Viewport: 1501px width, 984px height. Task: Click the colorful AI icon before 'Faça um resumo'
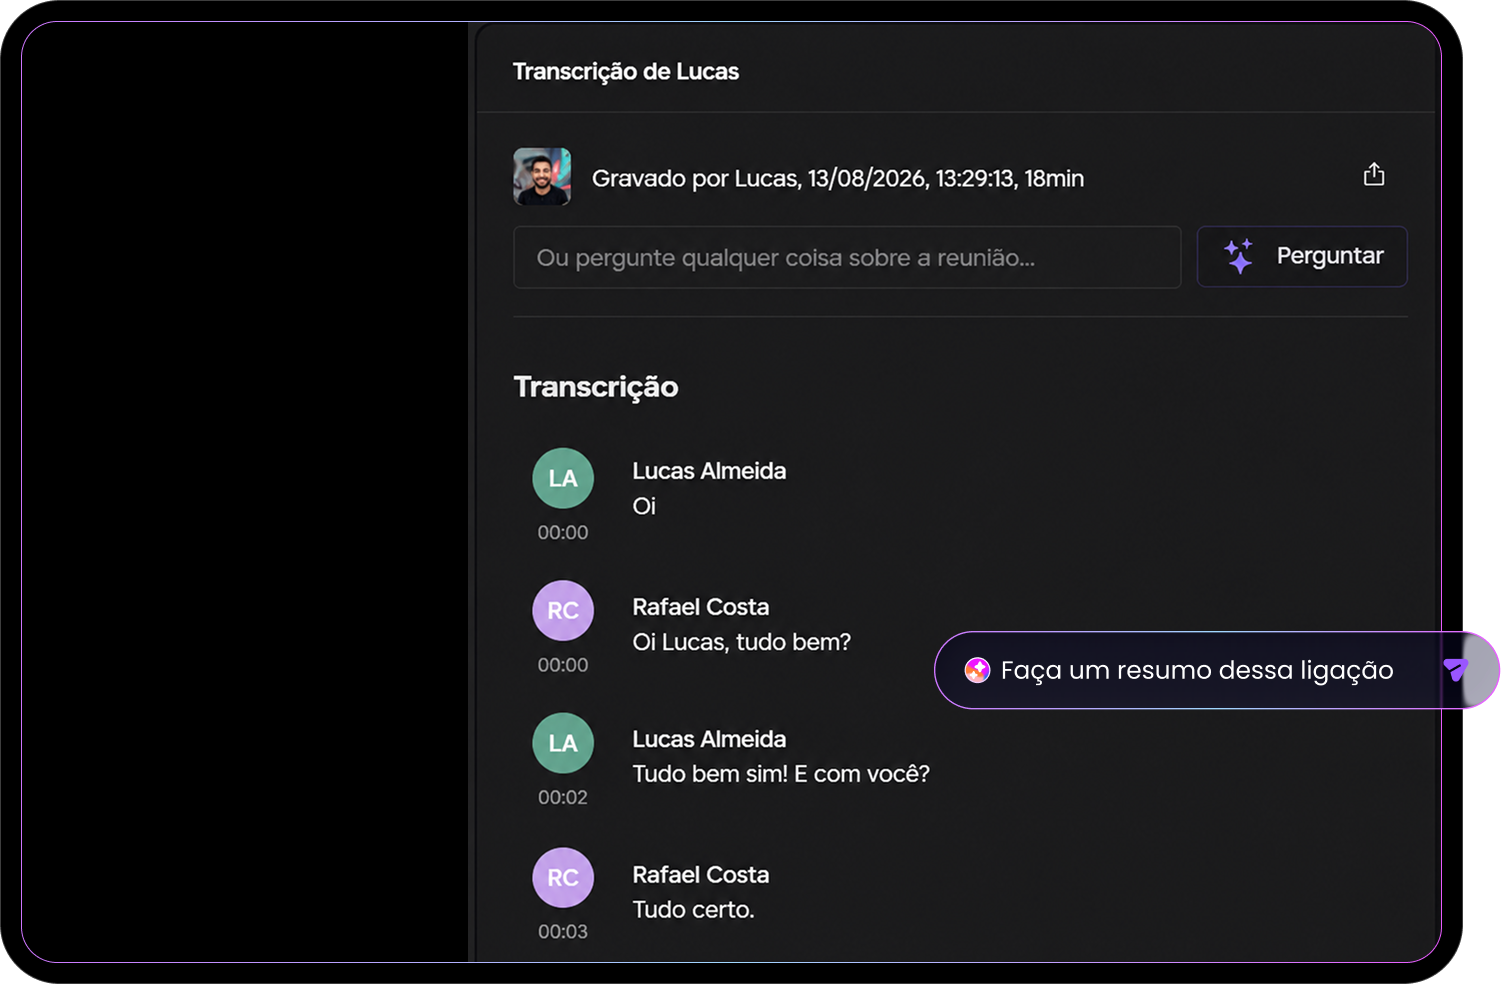977,670
